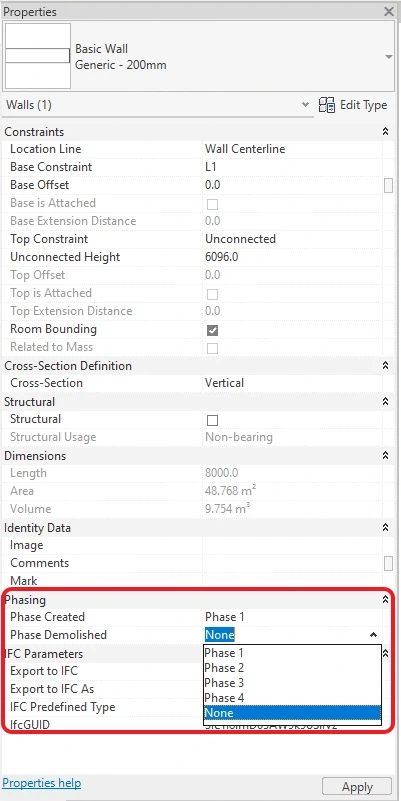Screen dimensions: 401x801
Task: Select Phase 4 from the dropdown list
Action: click(x=292, y=698)
